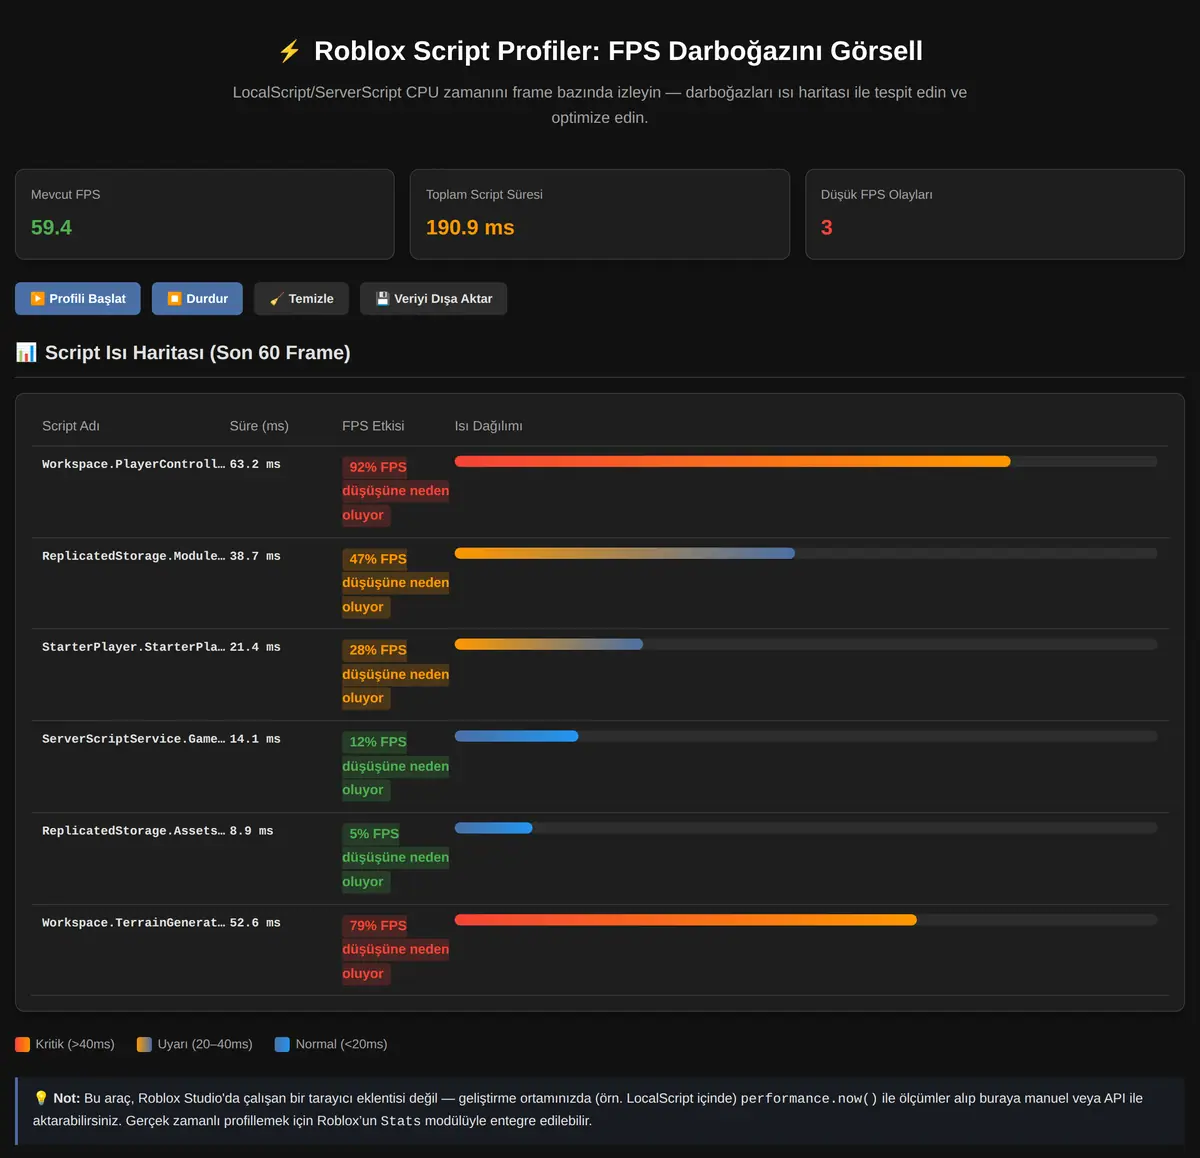Click the 92% FPS impact badge
The image size is (1200, 1158).
coord(396,491)
